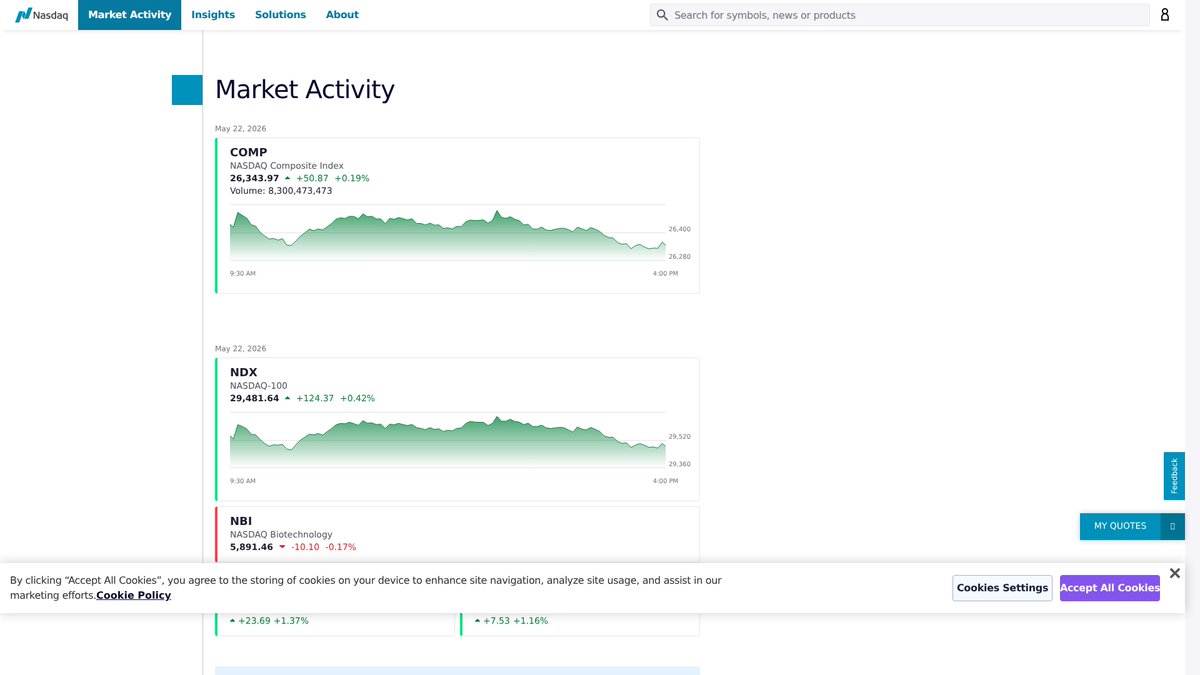
Task: Open the Insights menu
Action: 213,15
